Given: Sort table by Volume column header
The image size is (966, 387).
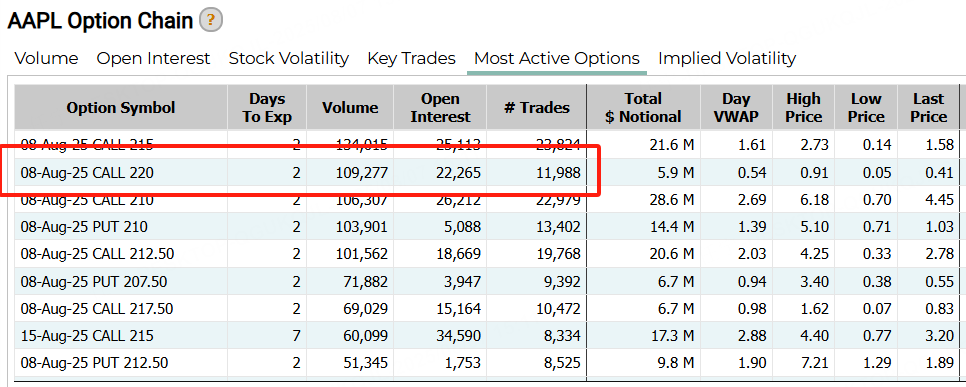Looking at the screenshot, I should [350, 107].
